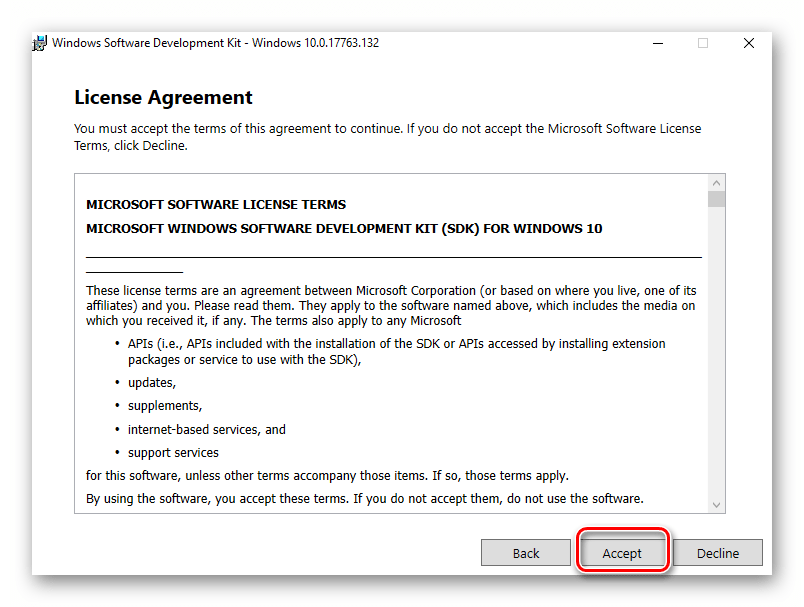This screenshot has height=607, width=804.
Task: Click the SDK FOR WINDOWS 10 heading line
Action: click(344, 228)
